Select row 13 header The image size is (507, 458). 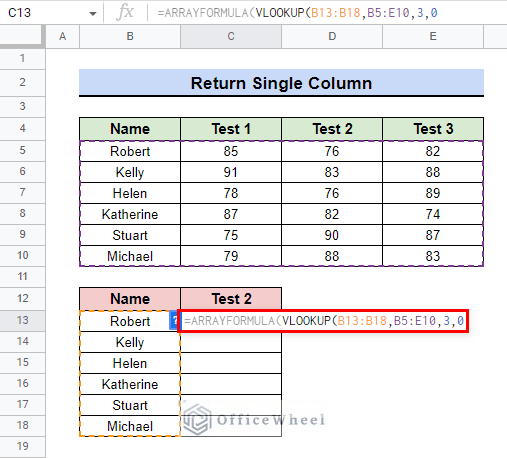(x=22, y=321)
